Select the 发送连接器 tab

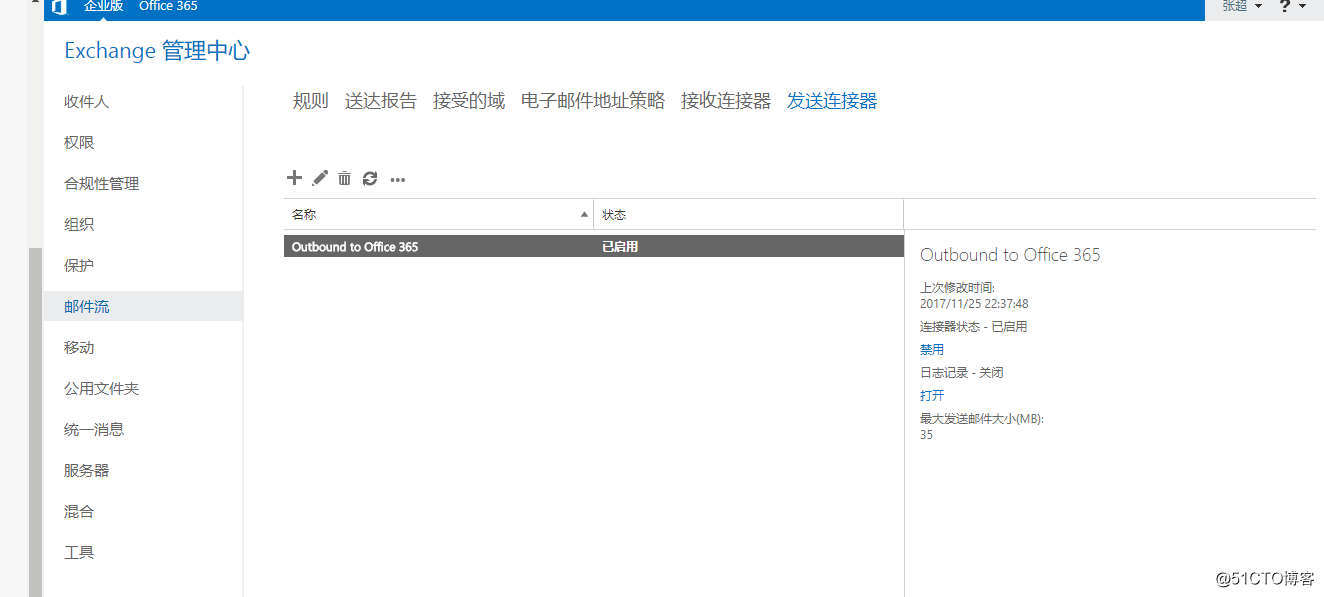click(x=832, y=101)
